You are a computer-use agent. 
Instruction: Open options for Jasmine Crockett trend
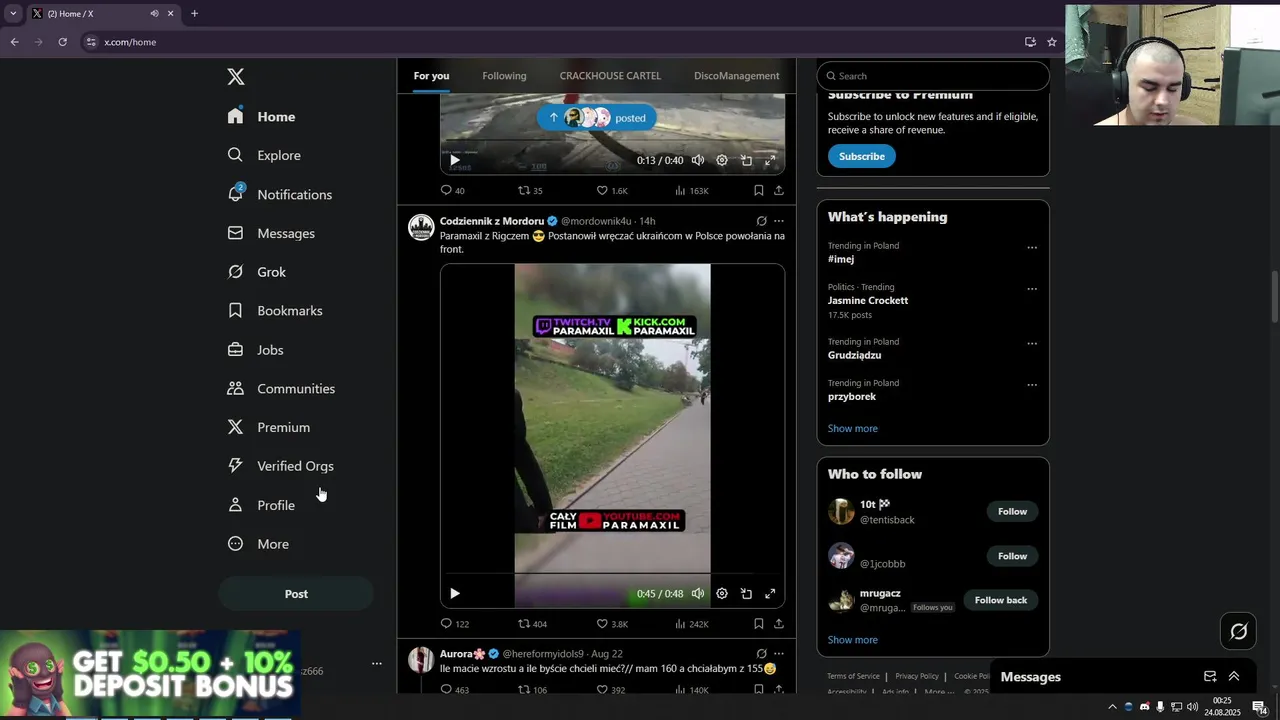pyautogui.click(x=1032, y=289)
